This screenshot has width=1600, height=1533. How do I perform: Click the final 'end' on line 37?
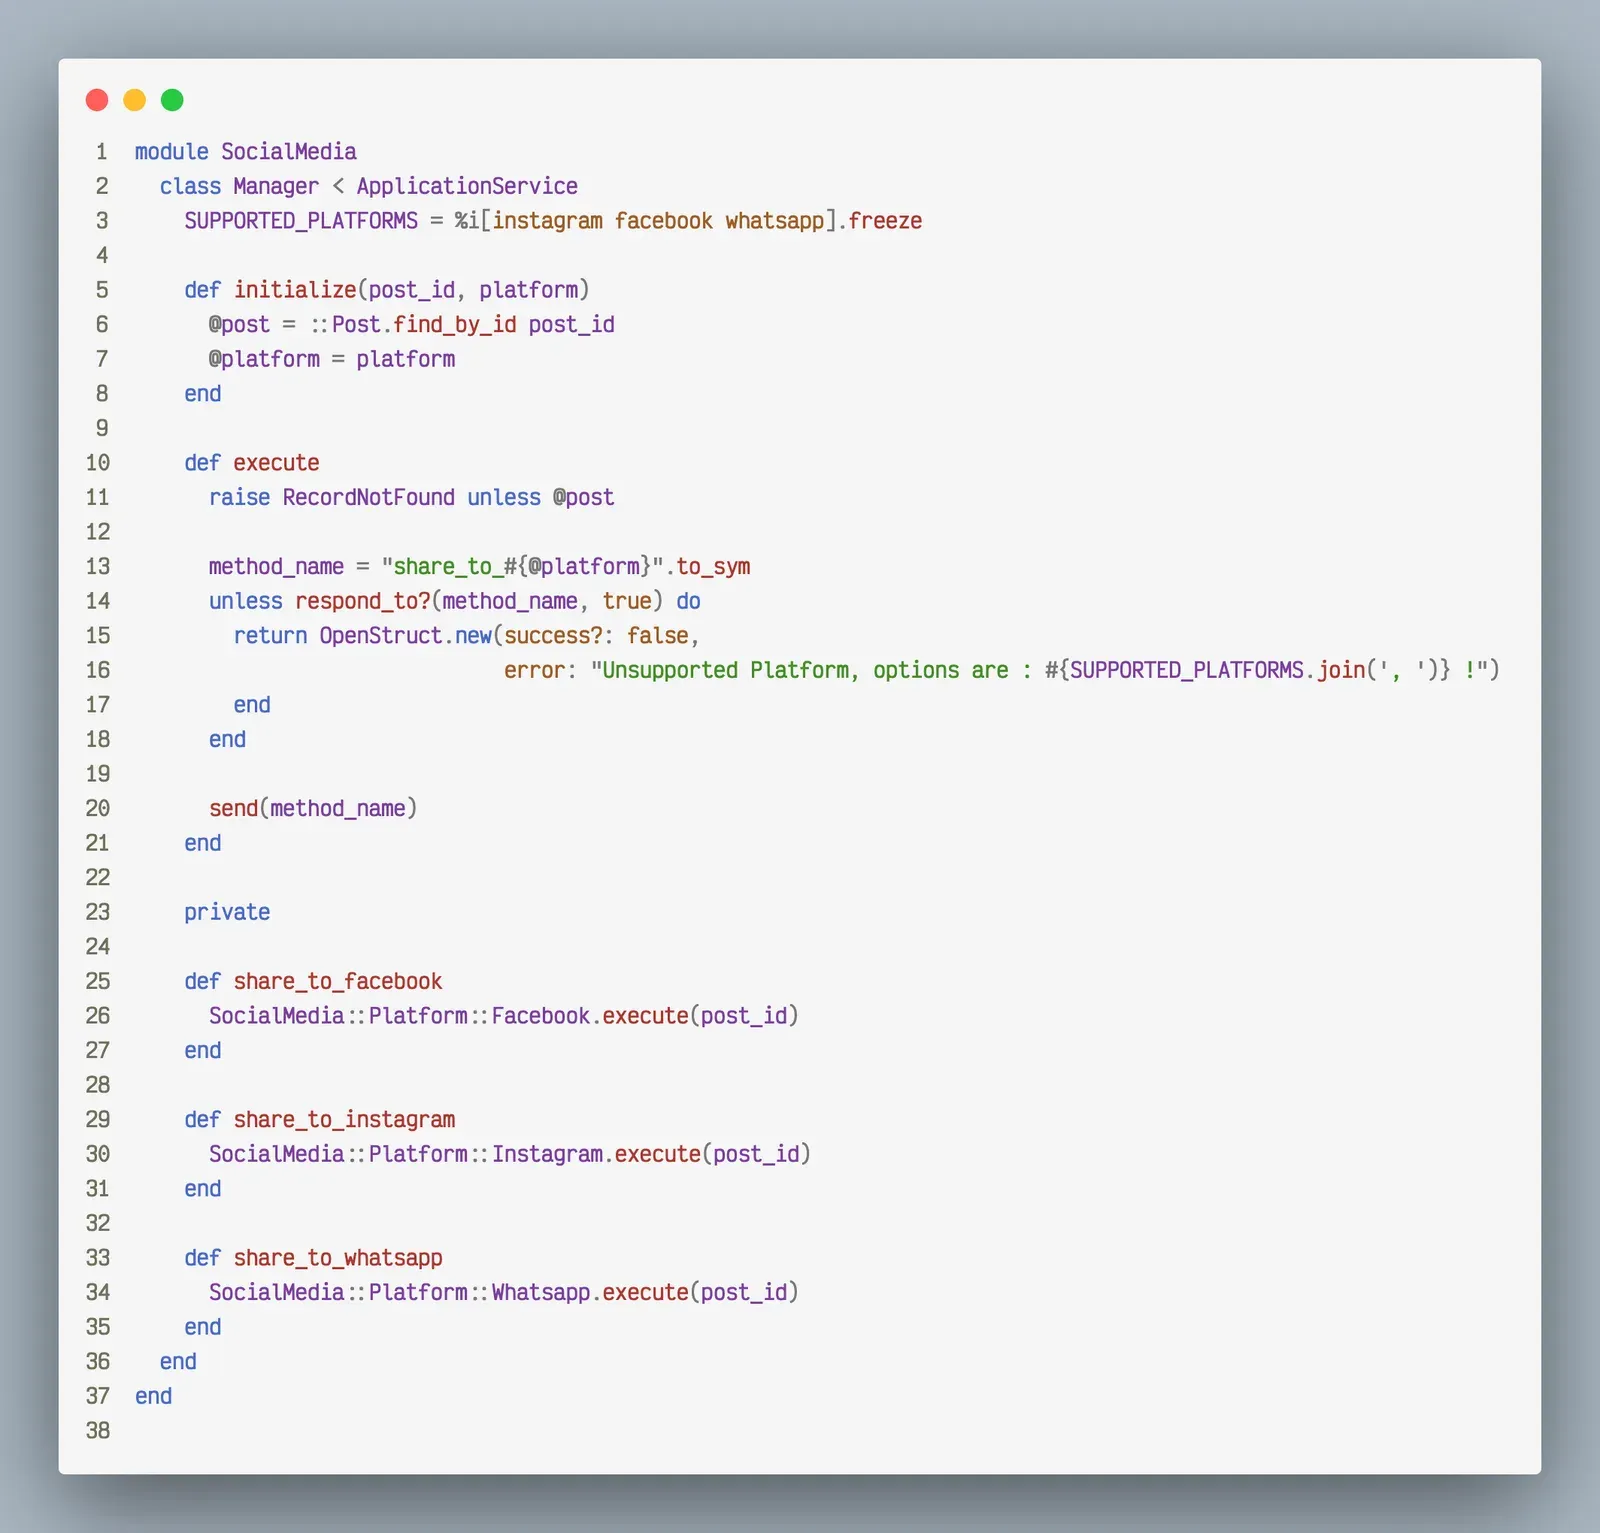(x=154, y=1396)
